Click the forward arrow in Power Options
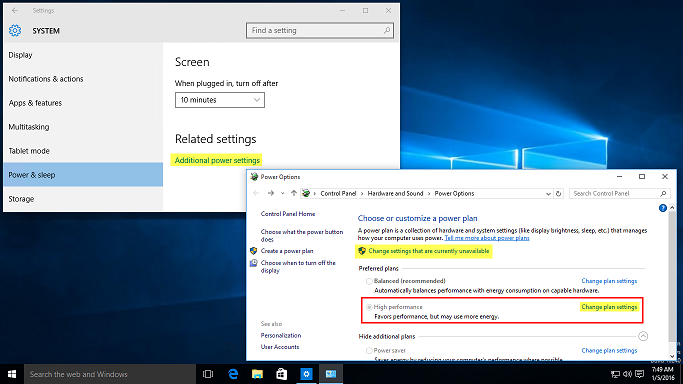 coord(270,193)
